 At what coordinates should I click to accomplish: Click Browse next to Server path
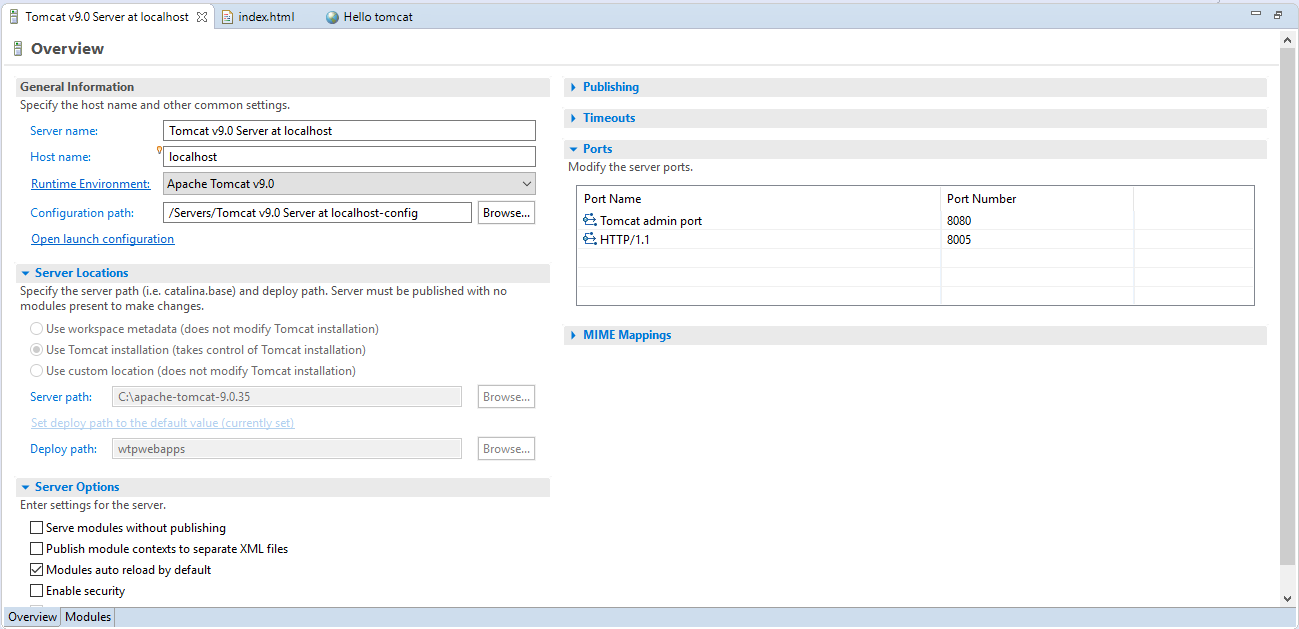point(506,397)
